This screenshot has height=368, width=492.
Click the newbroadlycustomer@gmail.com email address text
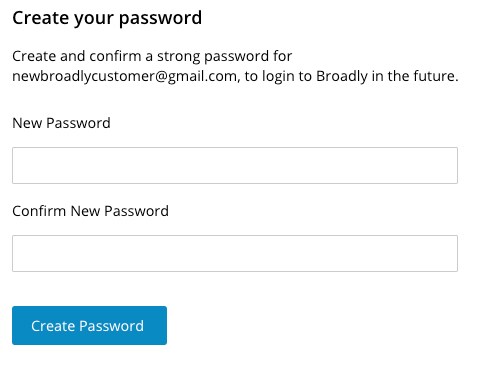click(125, 76)
